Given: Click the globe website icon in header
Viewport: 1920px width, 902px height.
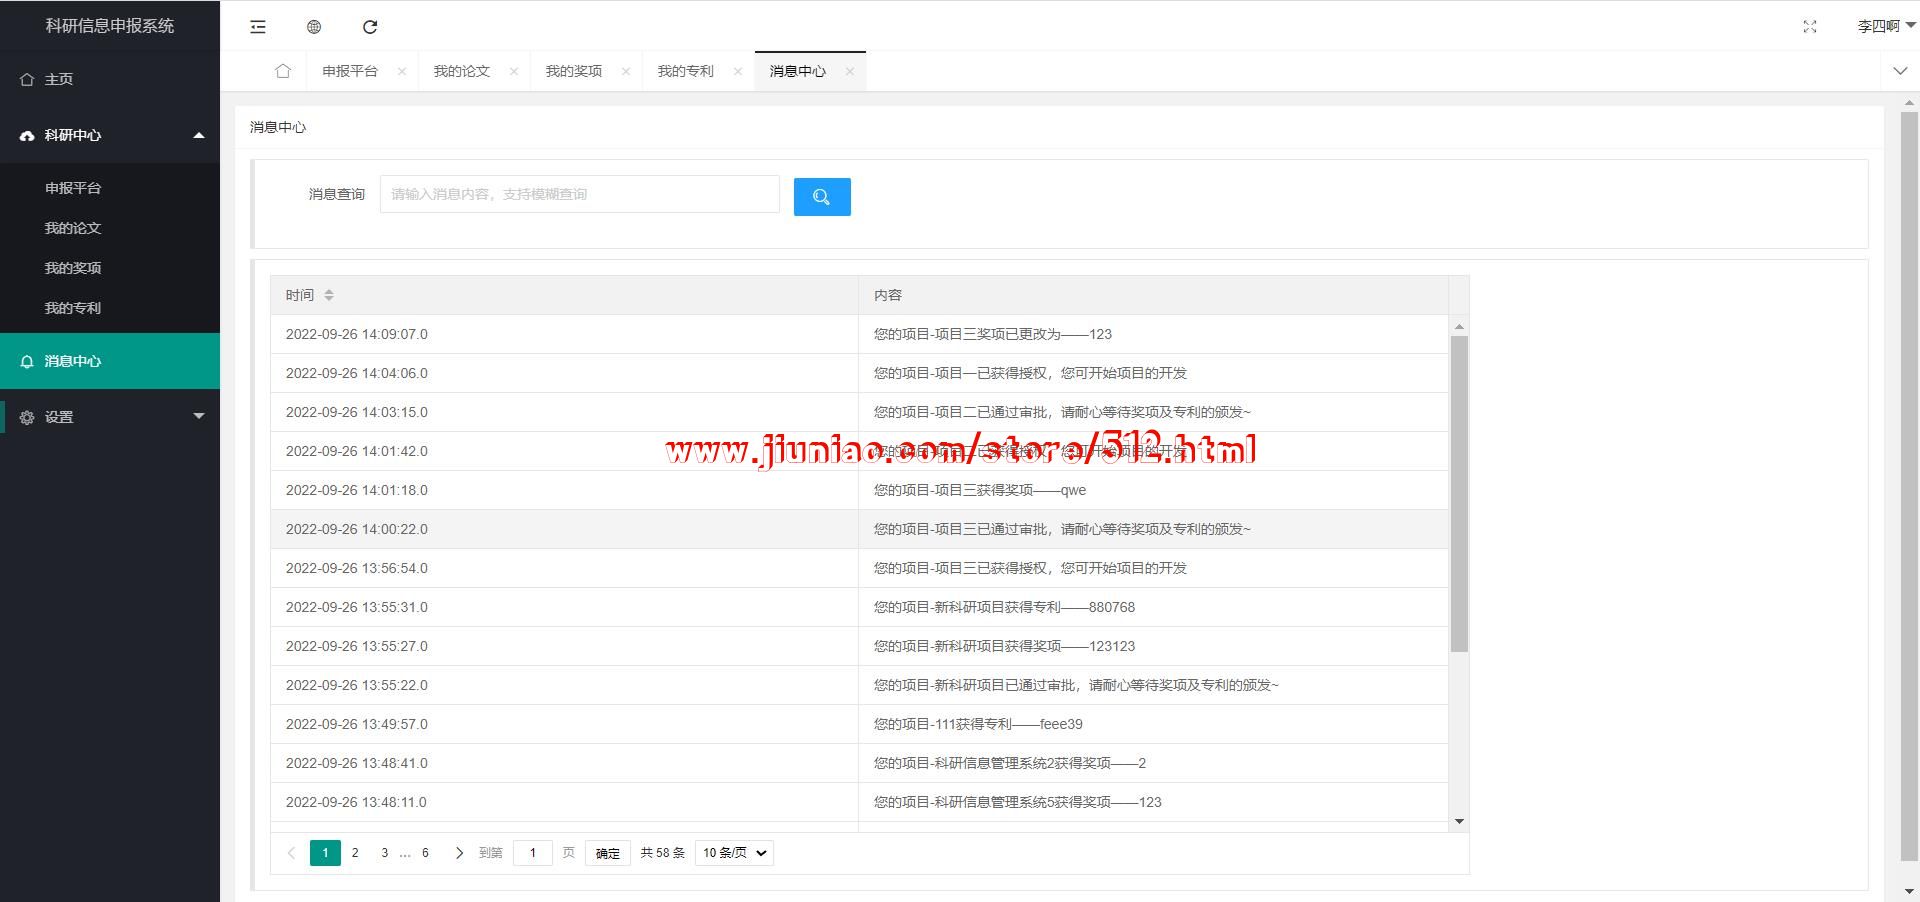Looking at the screenshot, I should click(x=314, y=27).
